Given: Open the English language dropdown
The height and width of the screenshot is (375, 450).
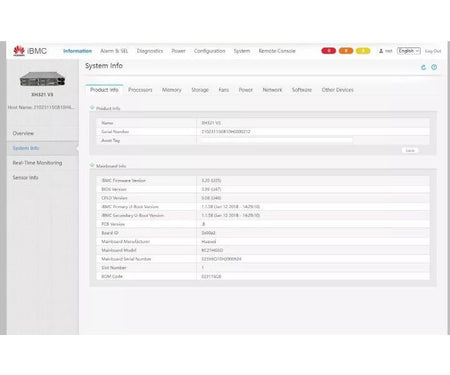Looking at the screenshot, I should pyautogui.click(x=409, y=51).
